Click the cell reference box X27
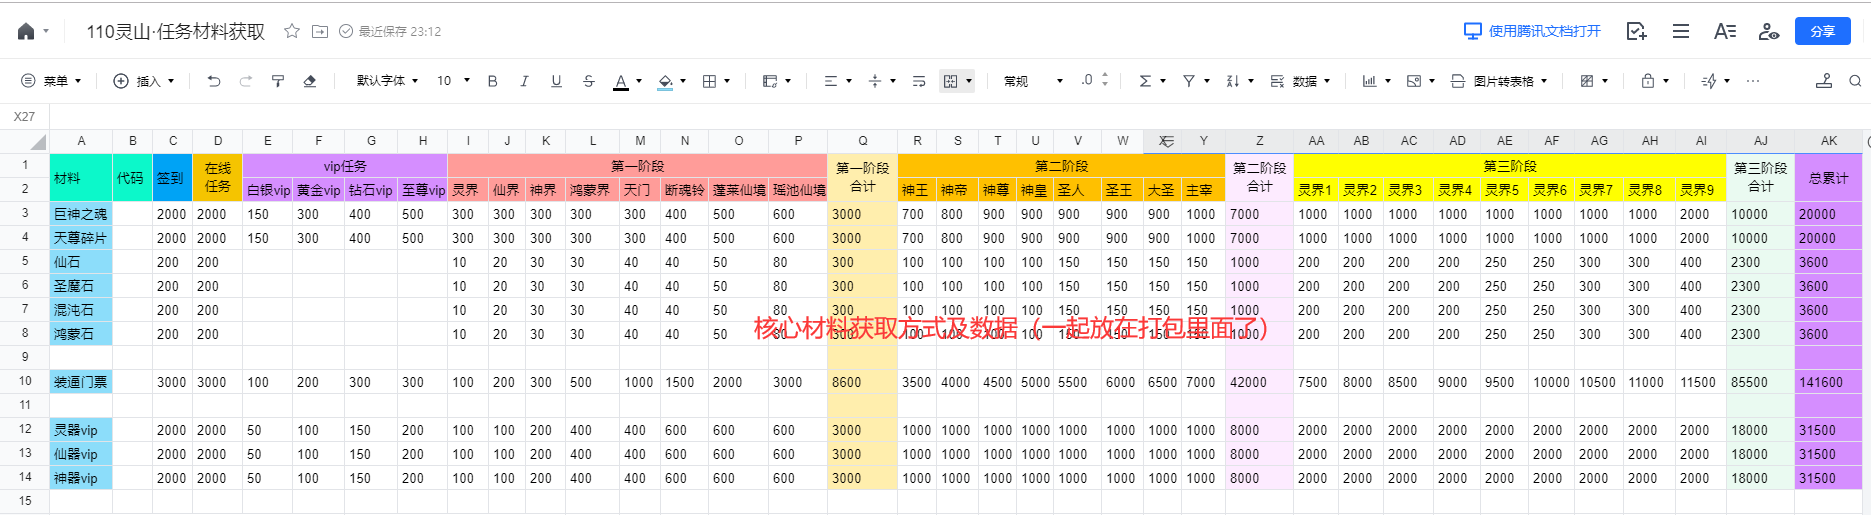Viewport: 1871px width, 515px height. tap(25, 117)
